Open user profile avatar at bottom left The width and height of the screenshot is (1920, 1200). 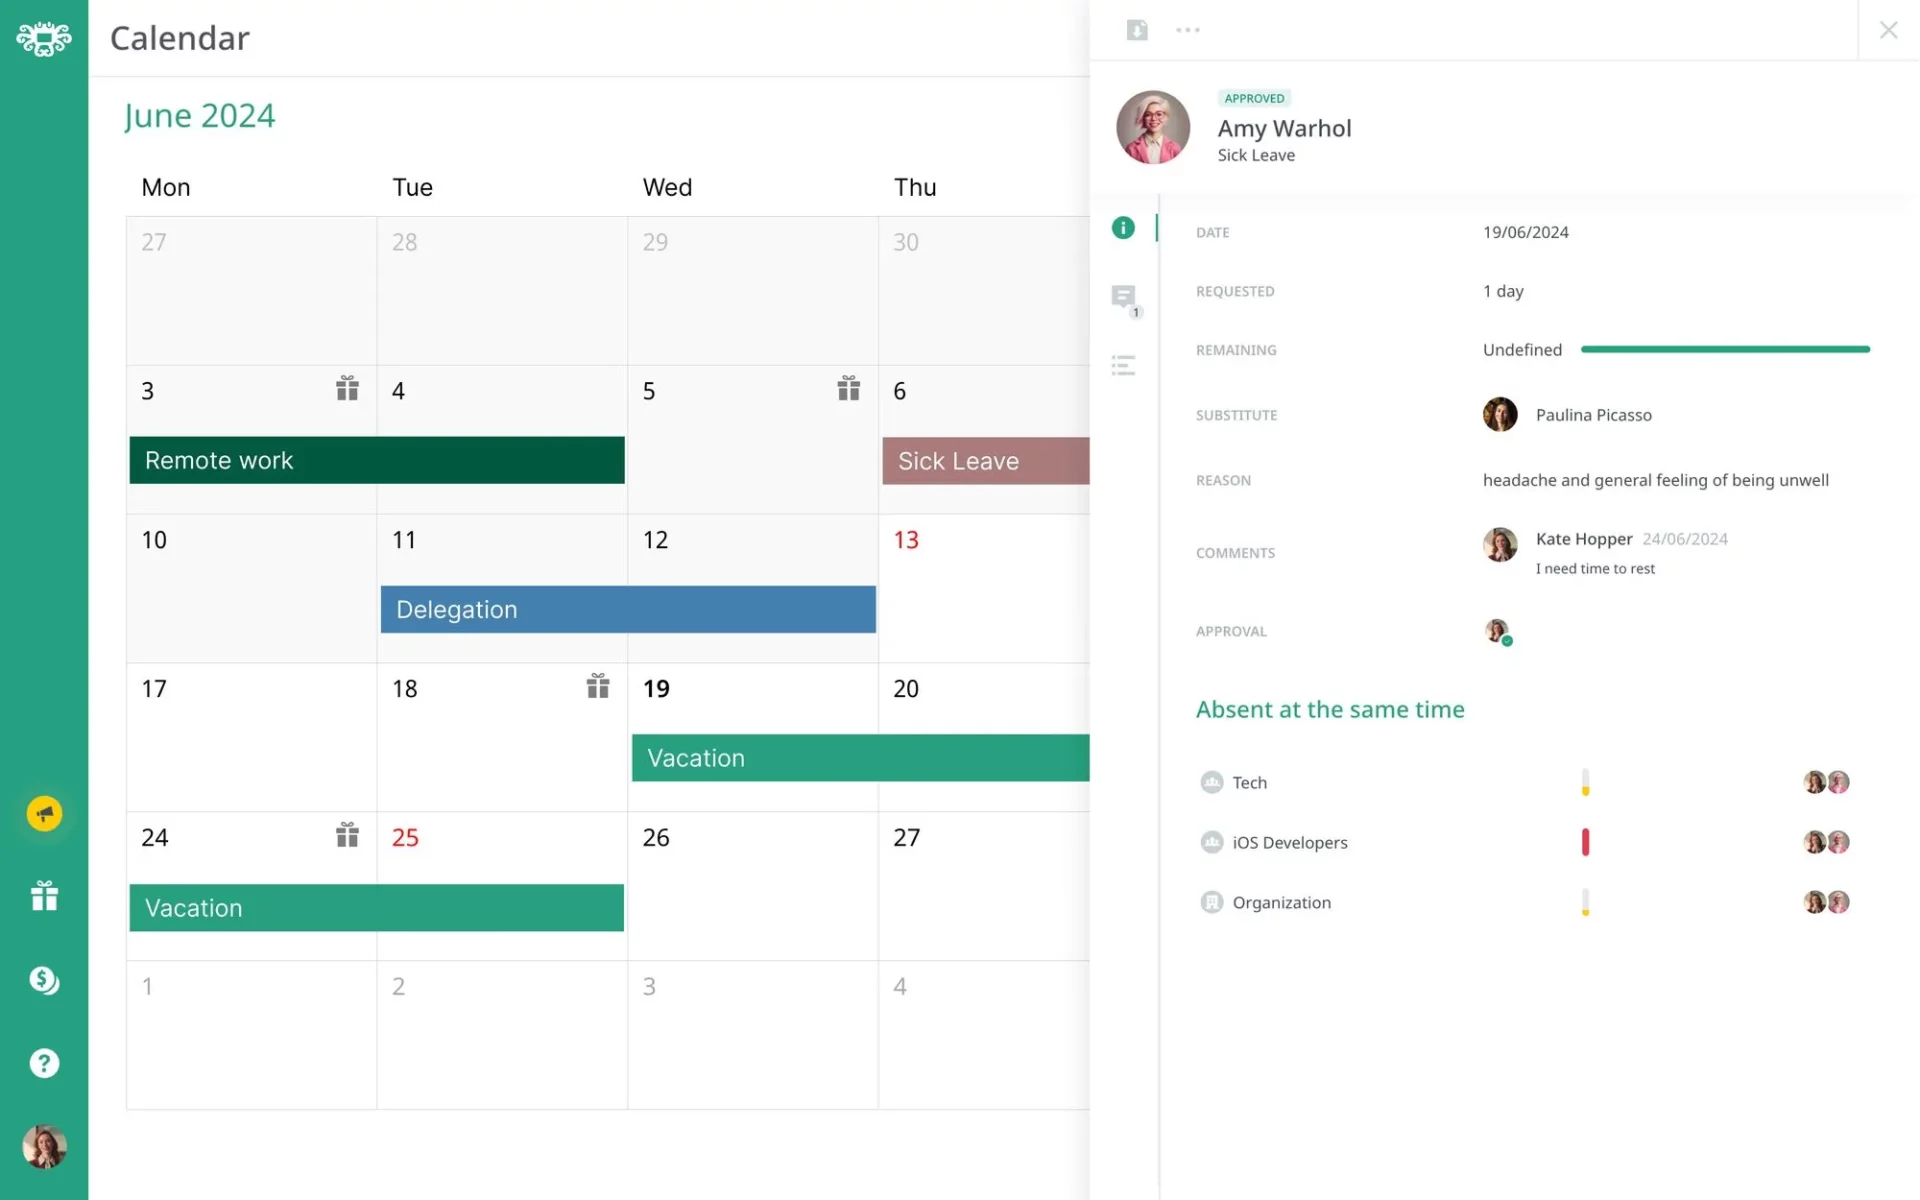click(44, 1147)
